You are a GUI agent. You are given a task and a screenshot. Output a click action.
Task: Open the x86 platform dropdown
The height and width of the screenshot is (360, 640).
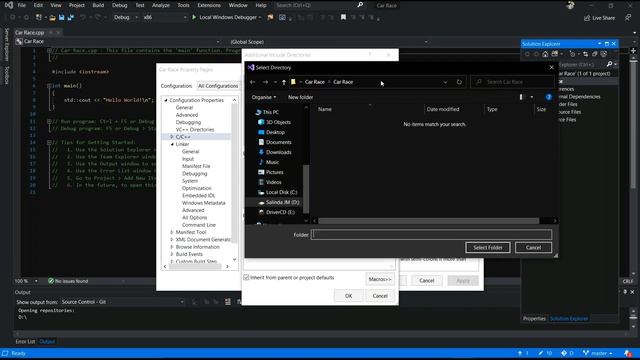[164, 18]
